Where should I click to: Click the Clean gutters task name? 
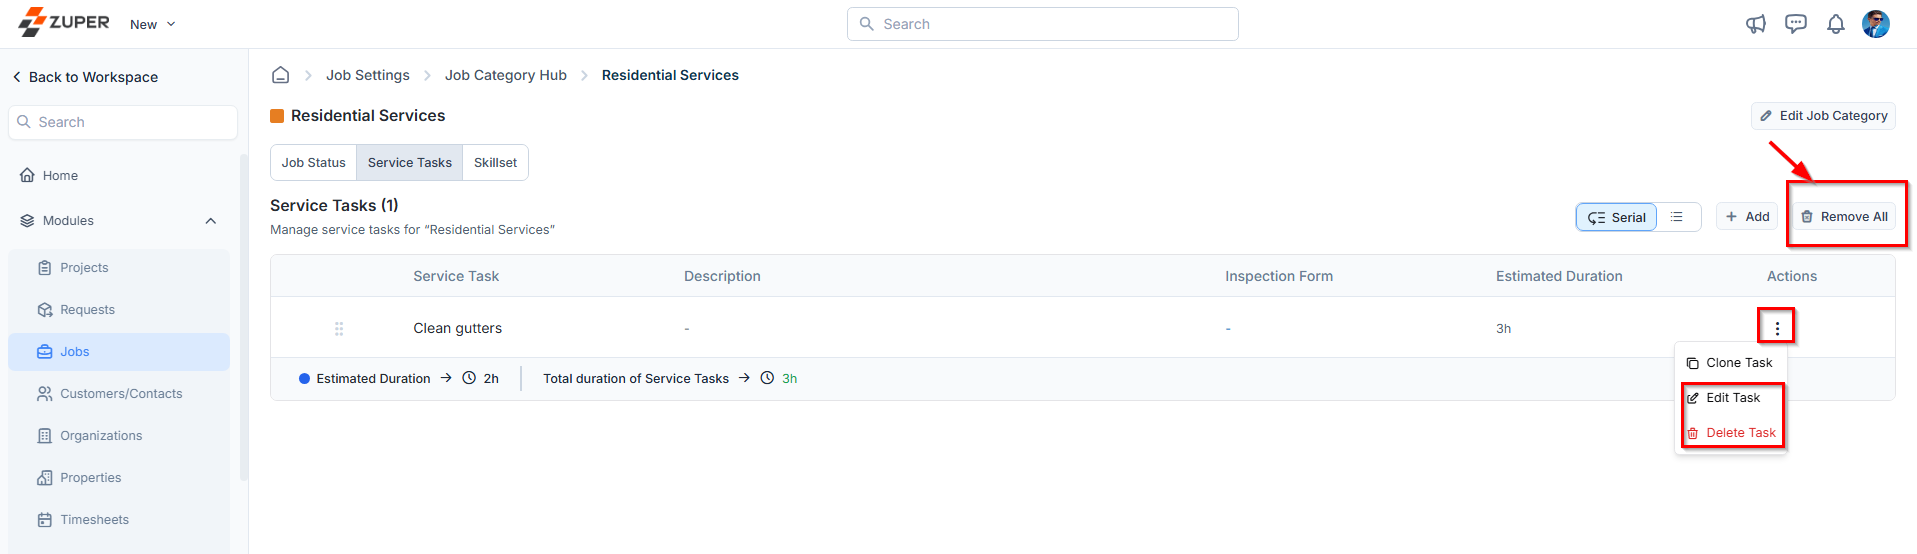point(458,328)
